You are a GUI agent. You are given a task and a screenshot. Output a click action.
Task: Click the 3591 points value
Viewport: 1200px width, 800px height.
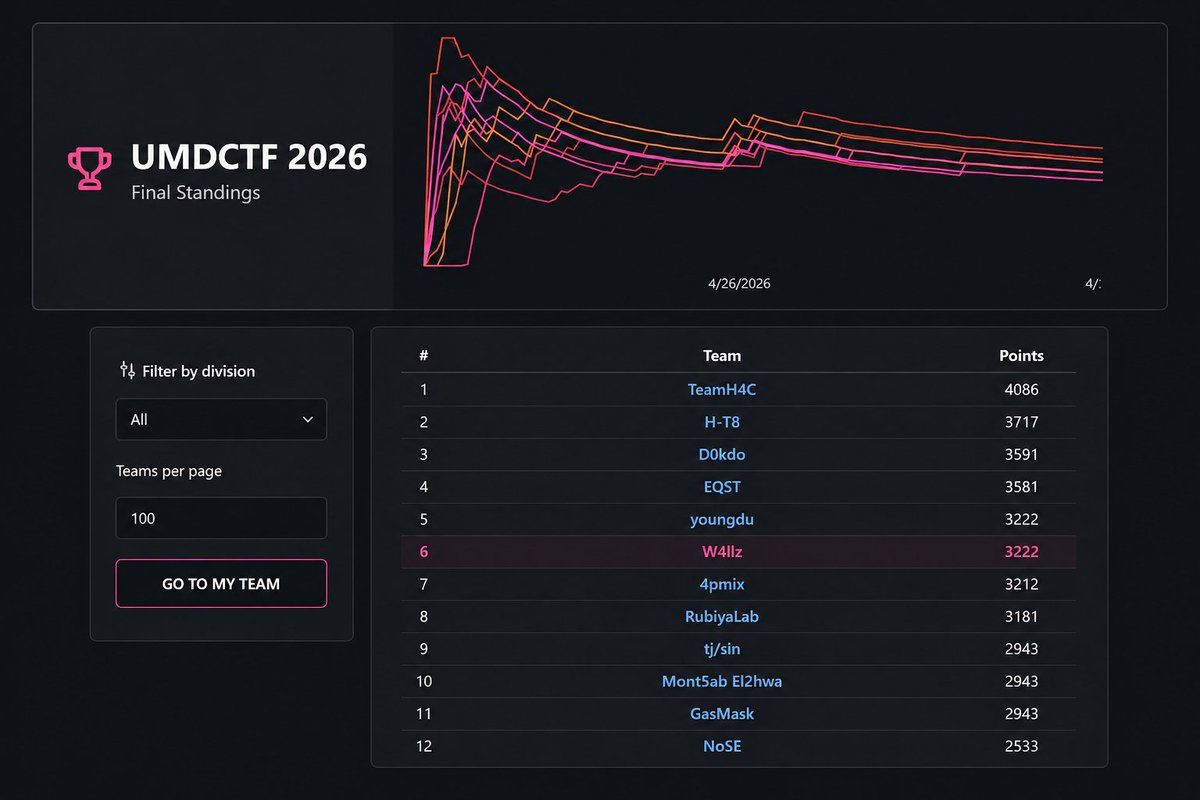pos(1021,454)
